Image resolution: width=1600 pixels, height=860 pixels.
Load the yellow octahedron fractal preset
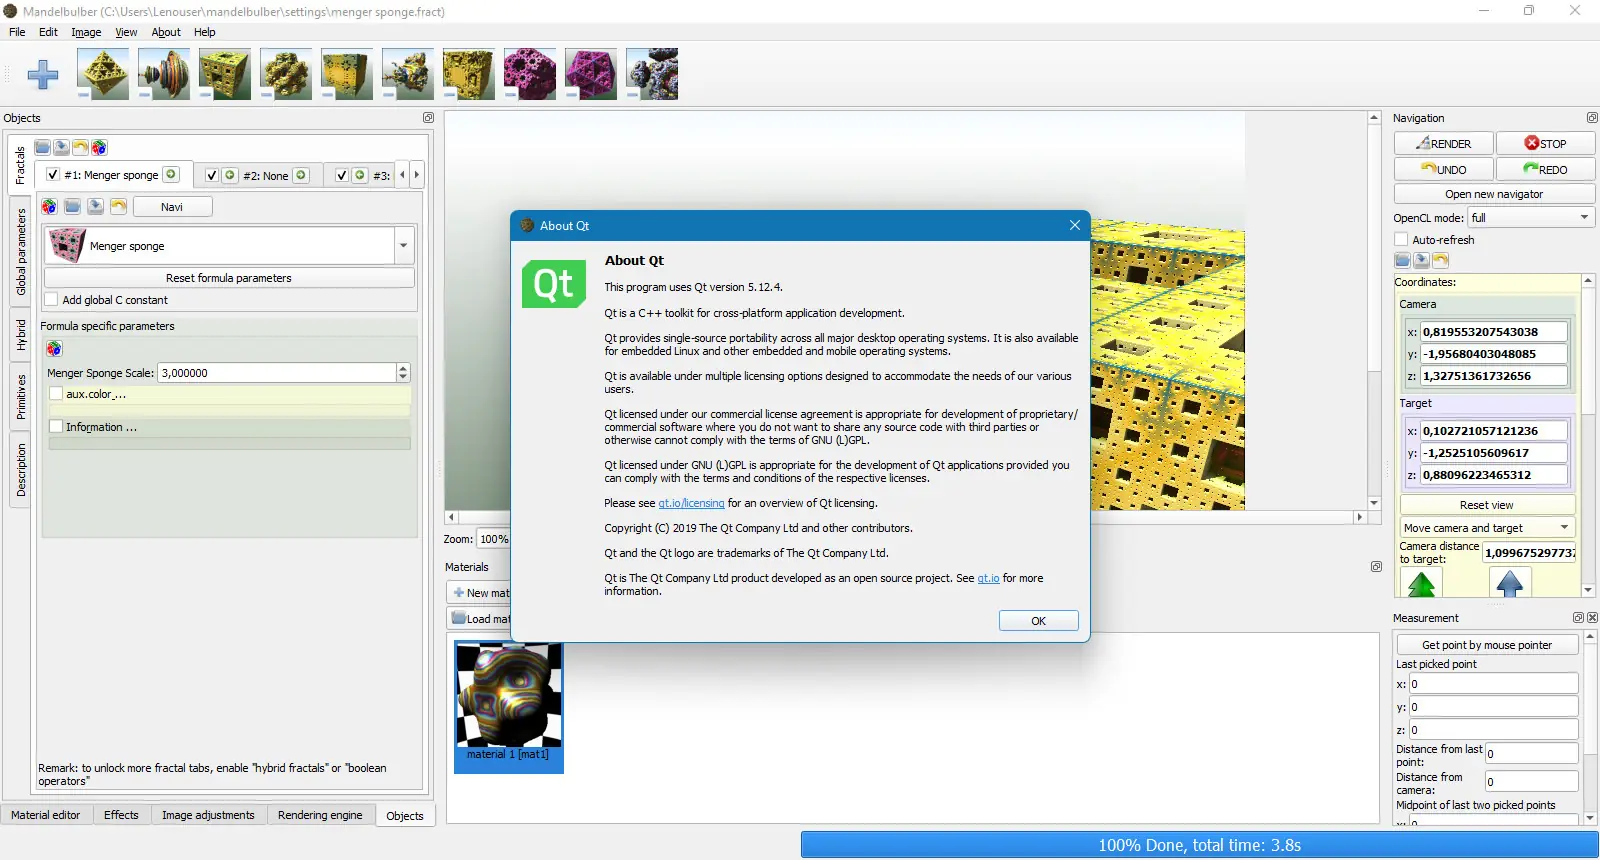(x=103, y=74)
